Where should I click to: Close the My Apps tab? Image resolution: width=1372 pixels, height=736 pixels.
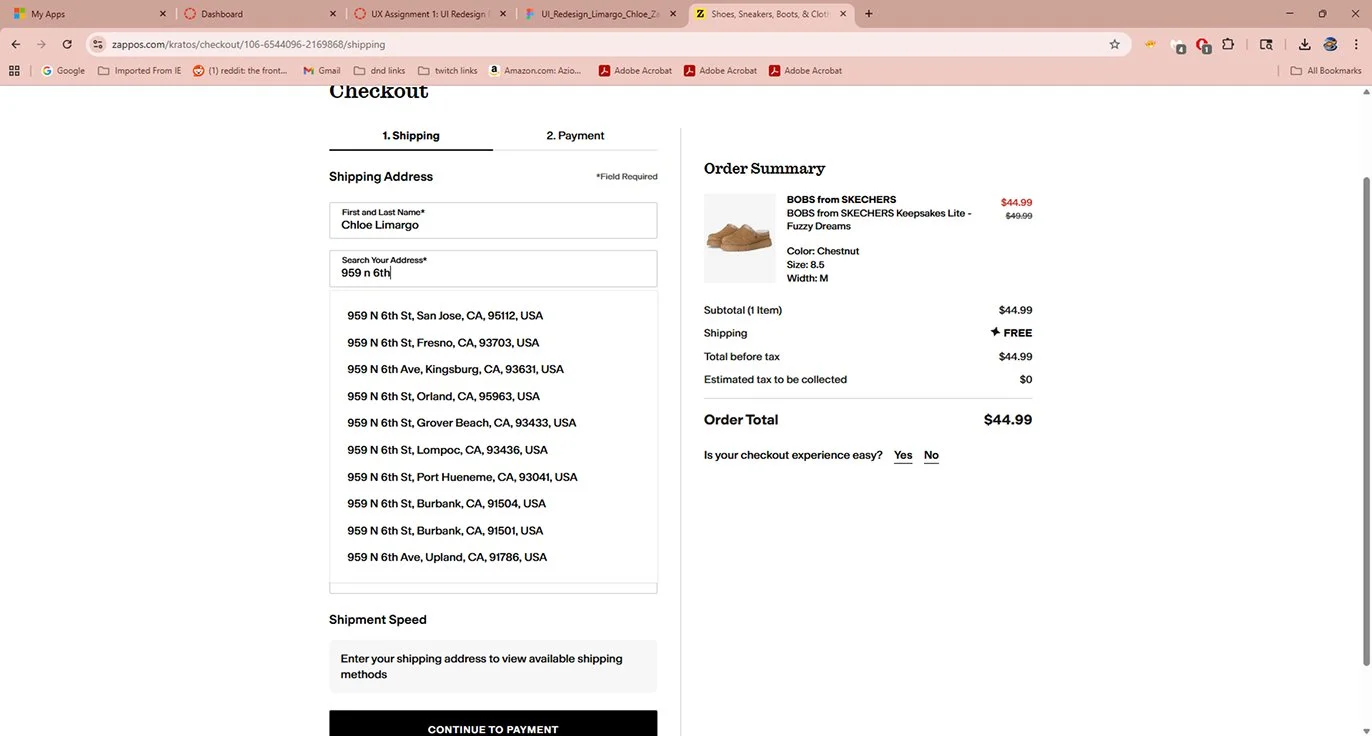point(162,14)
